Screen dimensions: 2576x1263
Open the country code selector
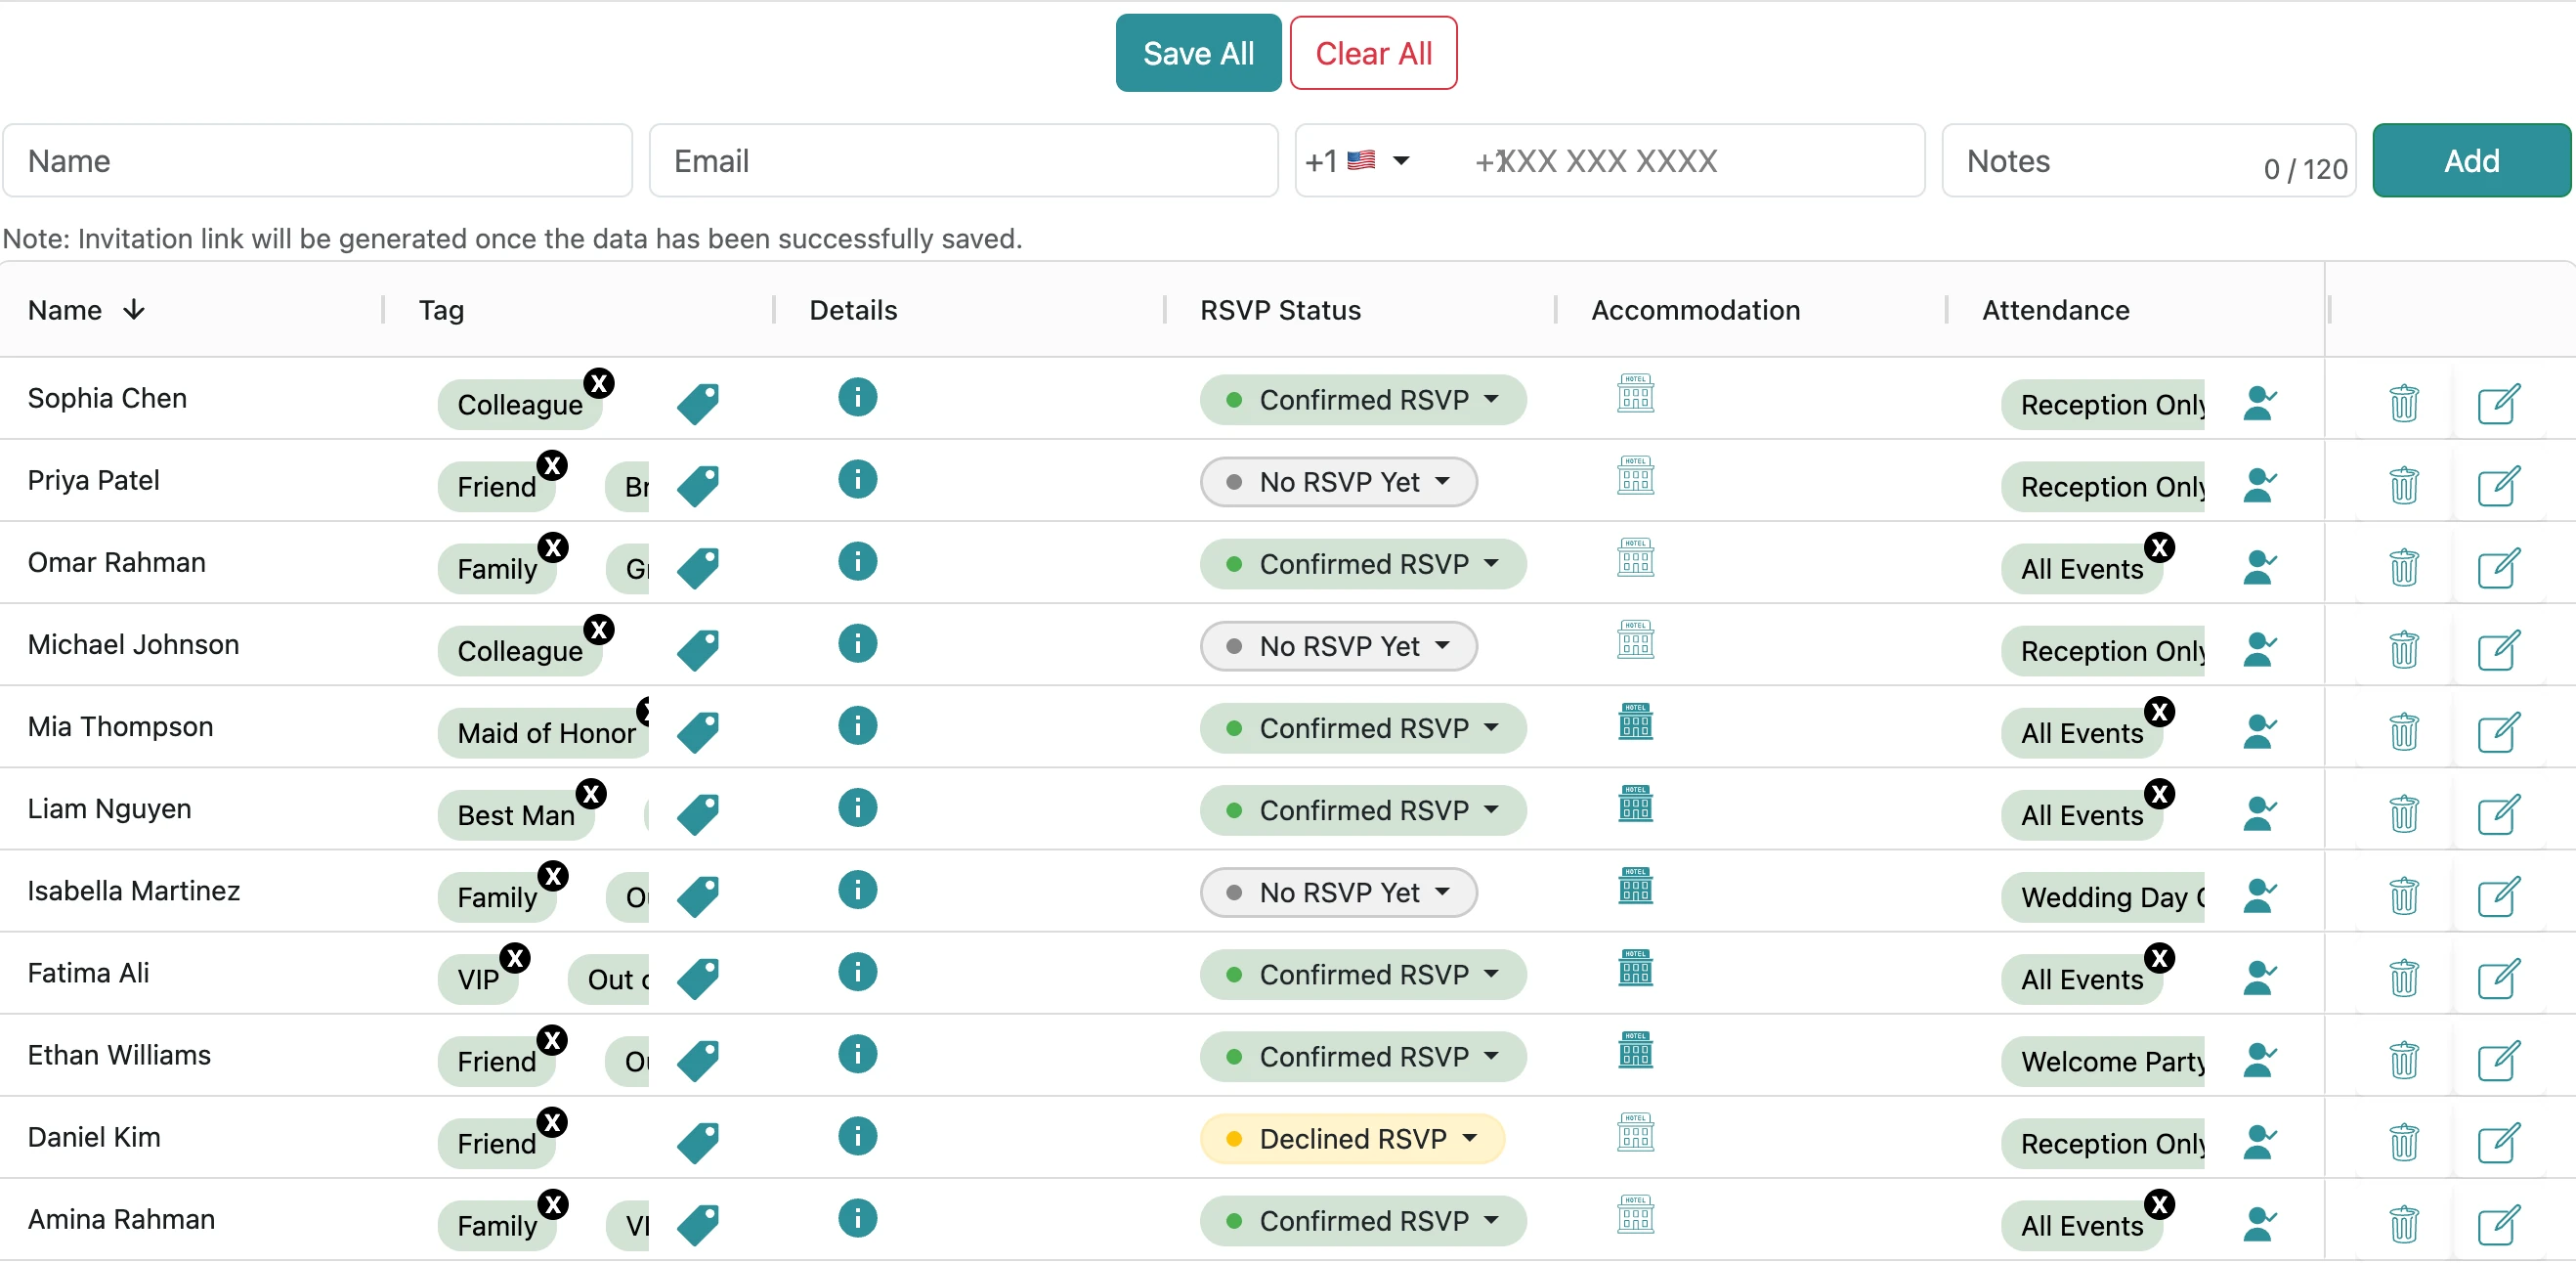1360,160
